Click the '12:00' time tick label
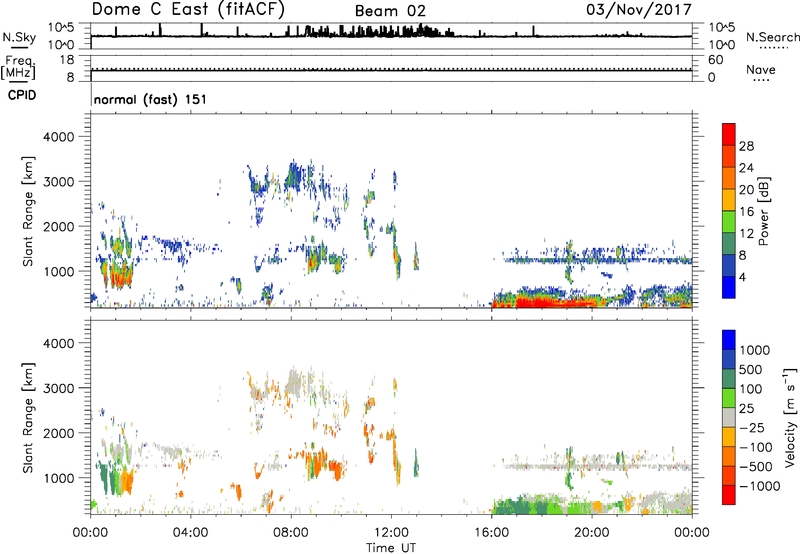 (391, 533)
